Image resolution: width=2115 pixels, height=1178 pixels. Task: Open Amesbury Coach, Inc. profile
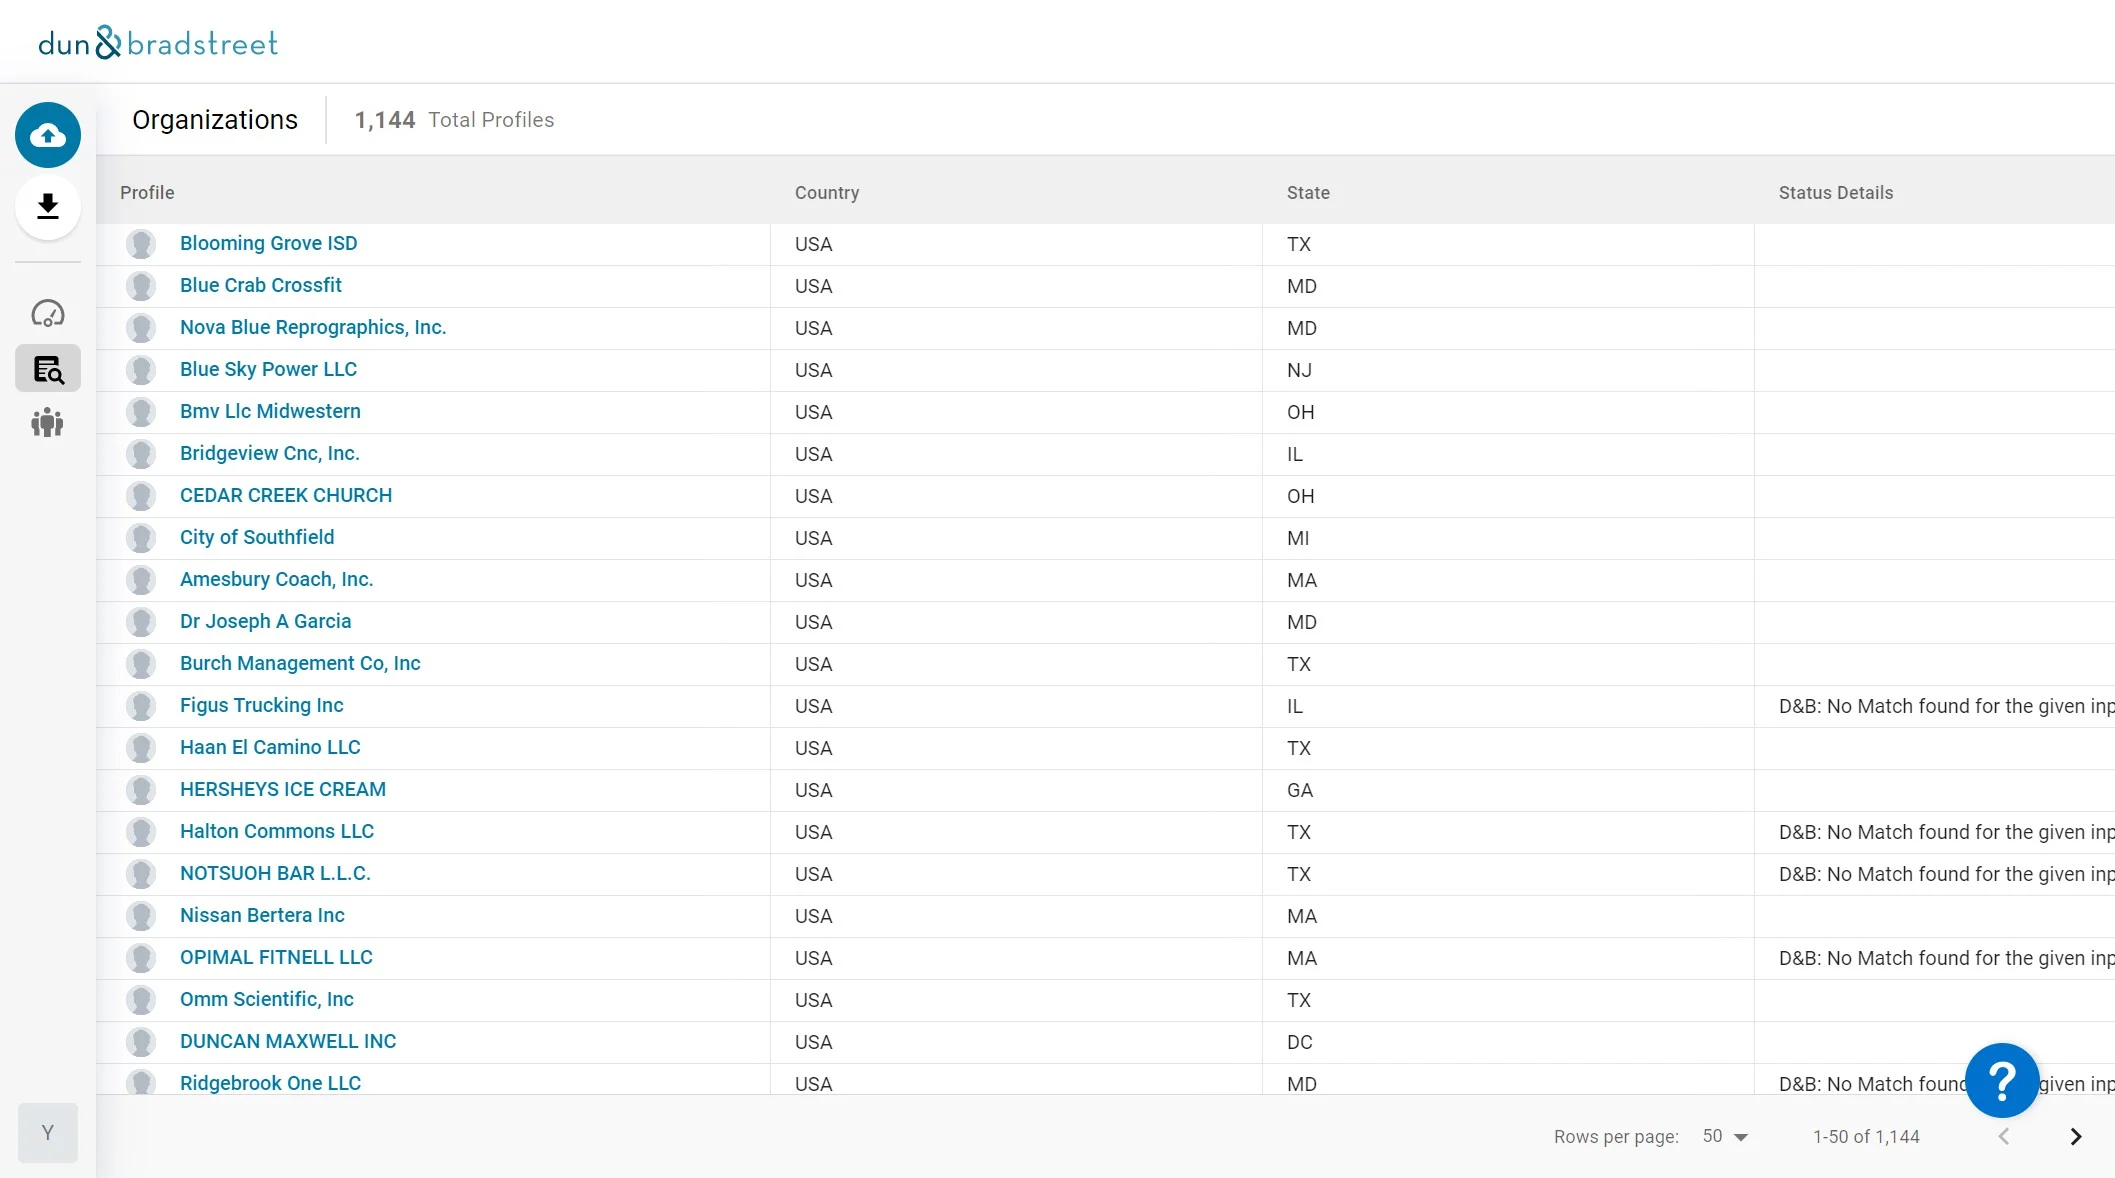pos(276,580)
